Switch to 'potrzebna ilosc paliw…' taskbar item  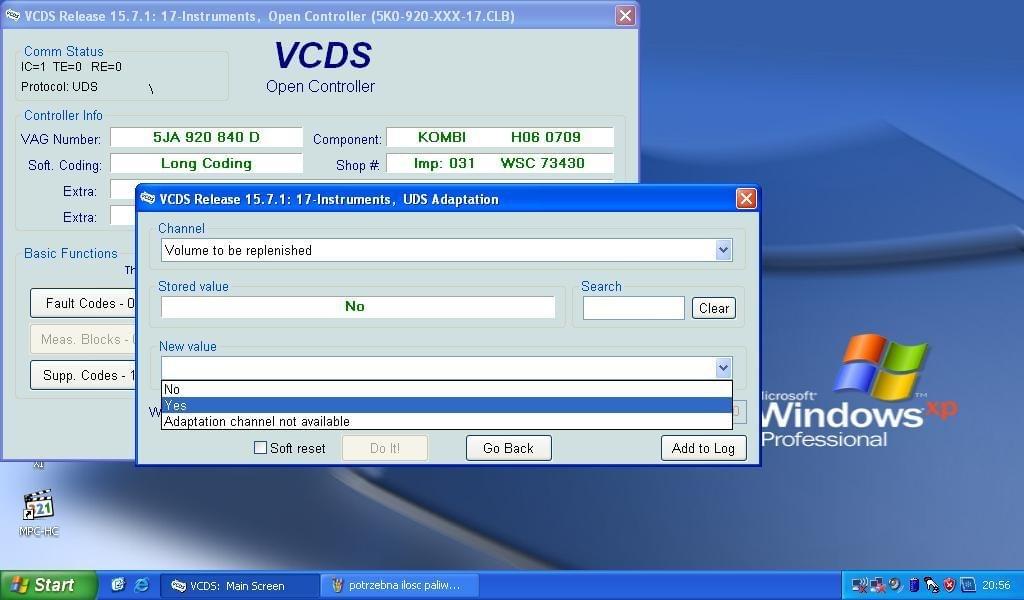pos(400,586)
